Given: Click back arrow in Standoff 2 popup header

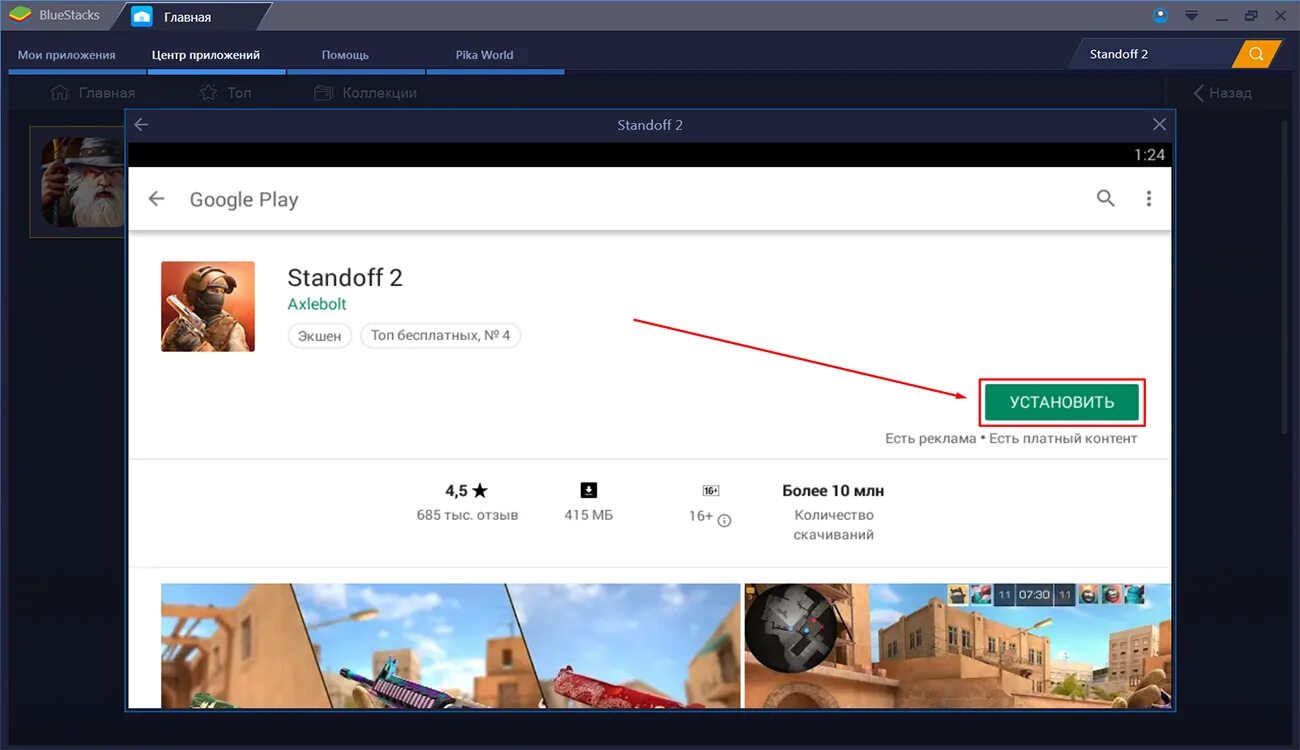Looking at the screenshot, I should click(x=141, y=125).
